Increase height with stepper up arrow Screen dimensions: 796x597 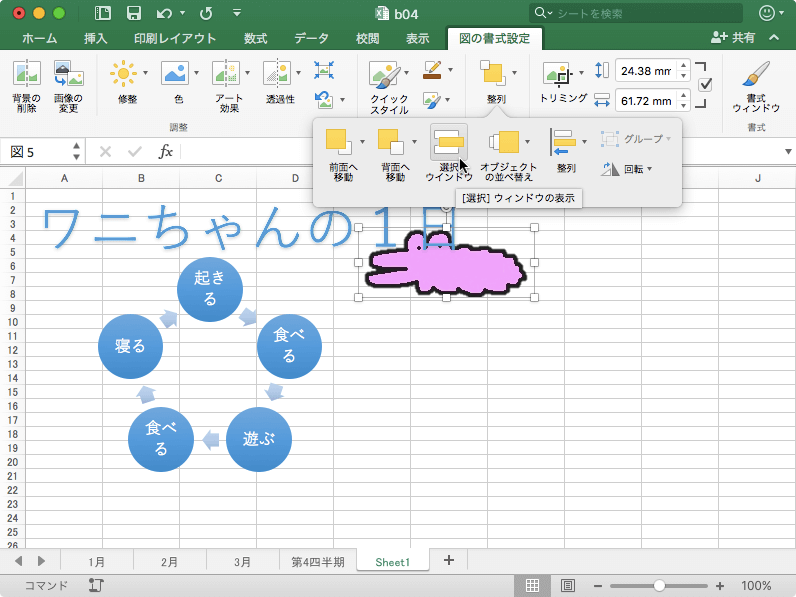[x=684, y=65]
